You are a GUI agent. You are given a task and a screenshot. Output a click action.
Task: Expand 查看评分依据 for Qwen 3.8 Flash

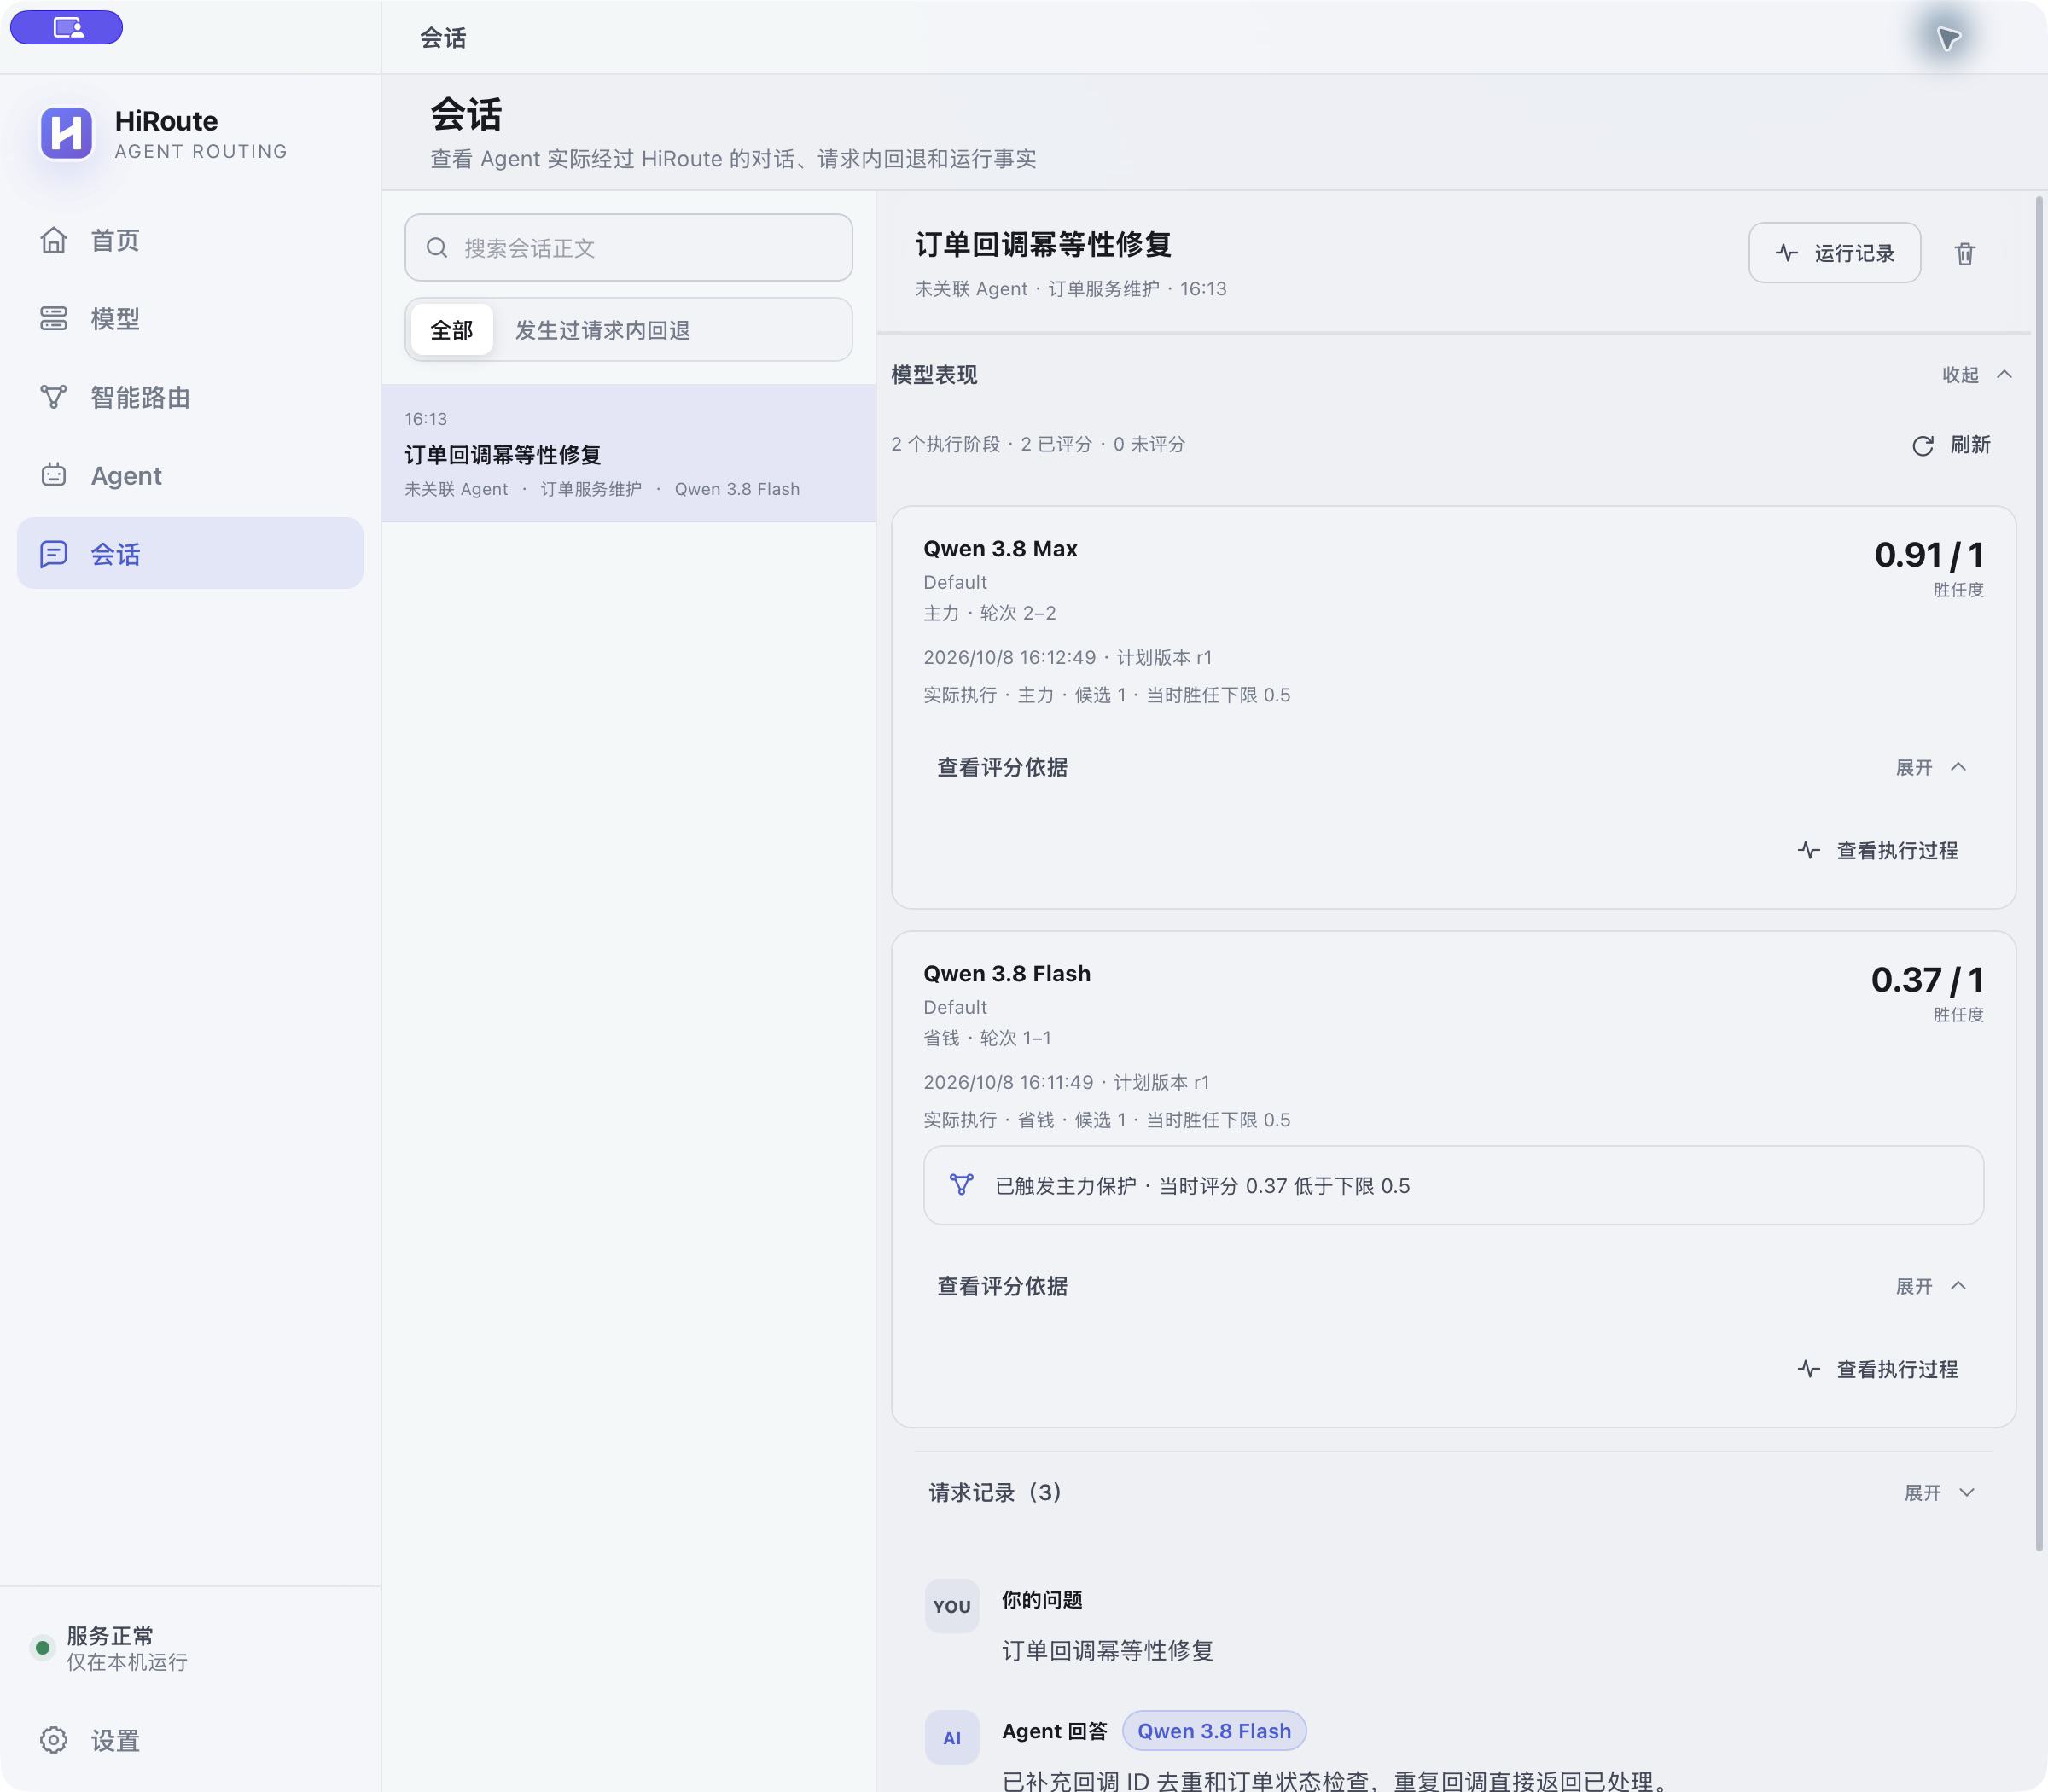1452,1286
